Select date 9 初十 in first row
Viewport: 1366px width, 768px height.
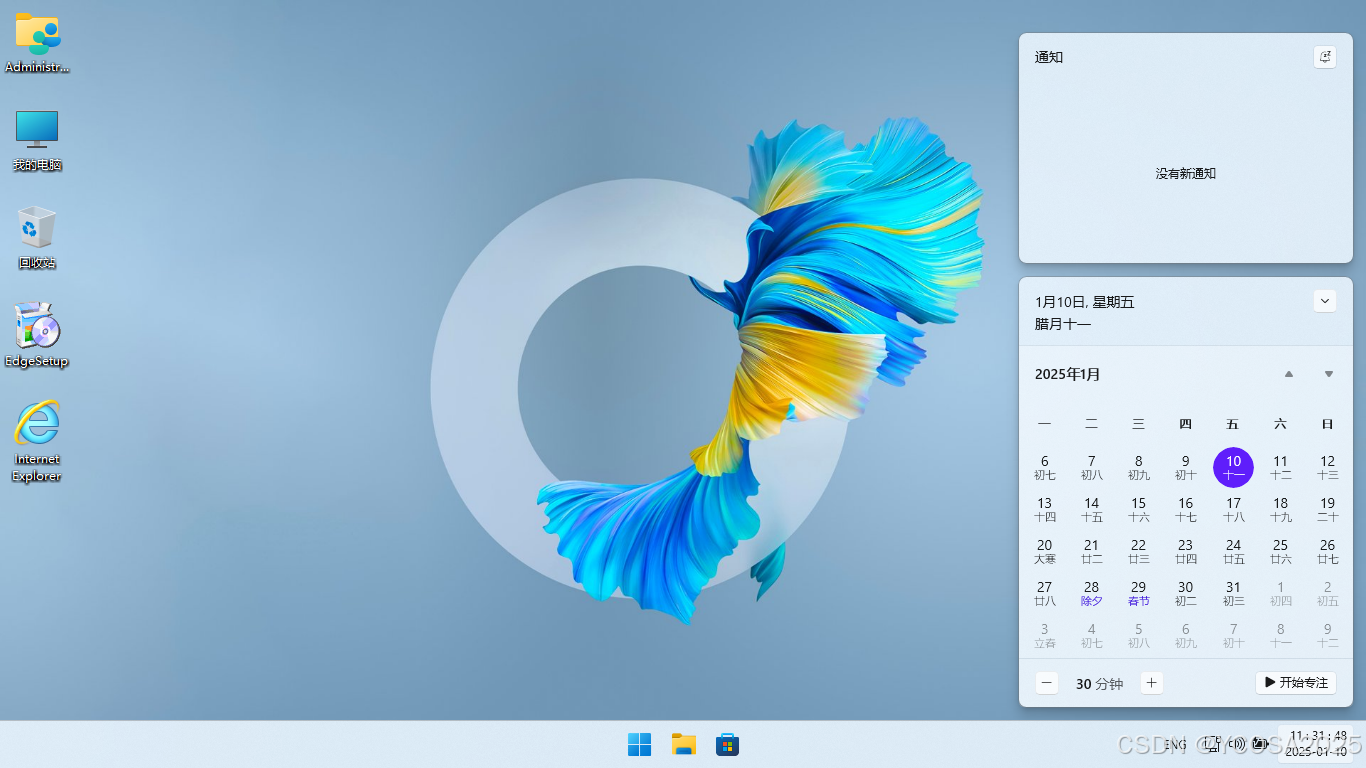tap(1185, 467)
